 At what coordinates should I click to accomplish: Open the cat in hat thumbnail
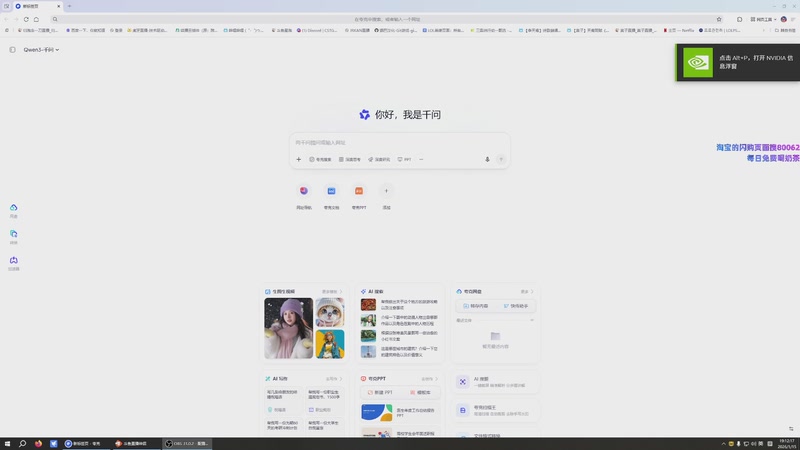330,312
